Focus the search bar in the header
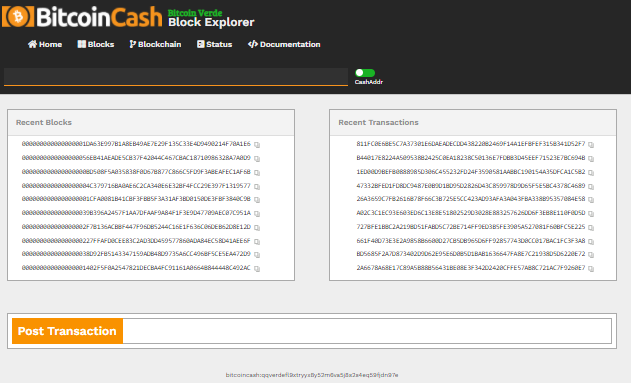This screenshot has height=383, width=631. (x=176, y=76)
